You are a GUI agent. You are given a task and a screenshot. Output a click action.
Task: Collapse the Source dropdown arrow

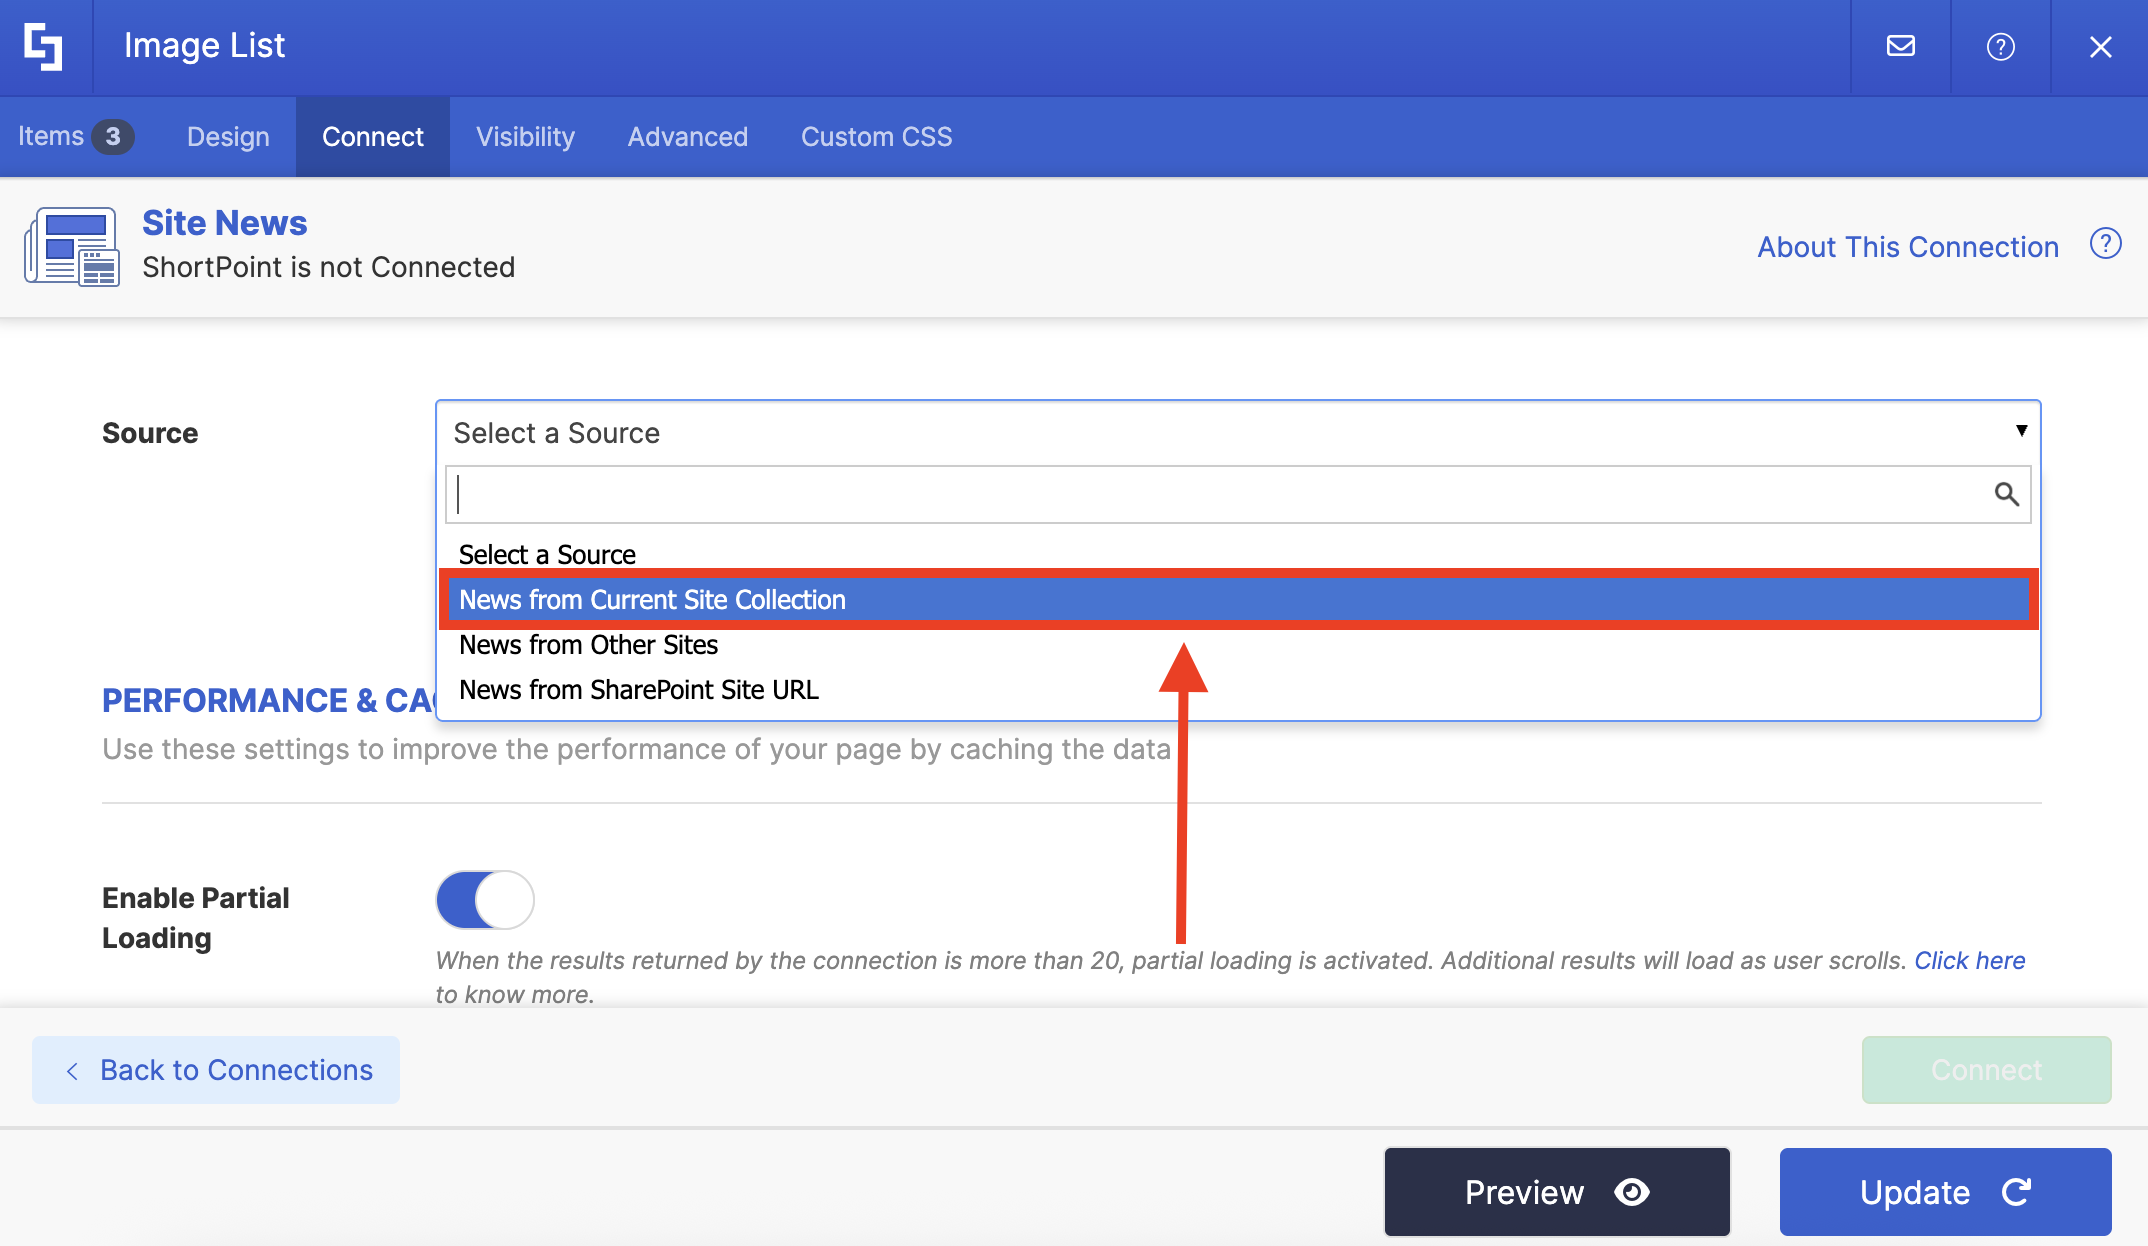2021,431
